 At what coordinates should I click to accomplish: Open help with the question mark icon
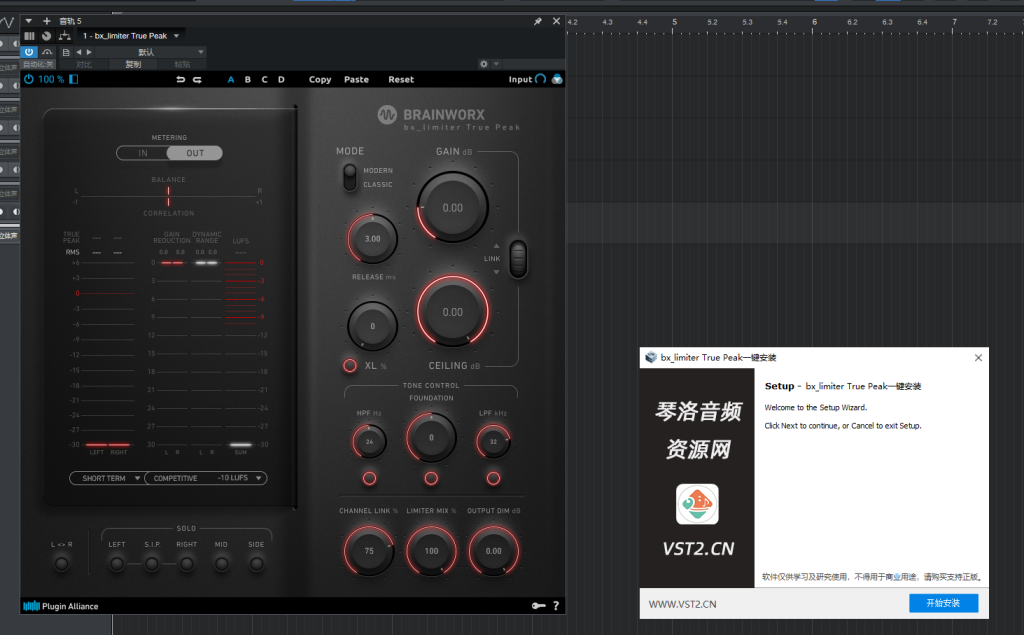[556, 606]
